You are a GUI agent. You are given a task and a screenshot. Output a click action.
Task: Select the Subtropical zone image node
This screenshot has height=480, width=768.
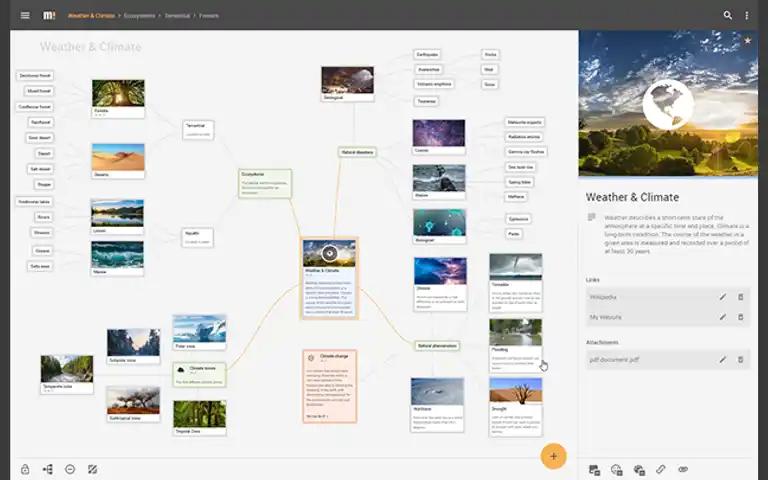pos(133,404)
